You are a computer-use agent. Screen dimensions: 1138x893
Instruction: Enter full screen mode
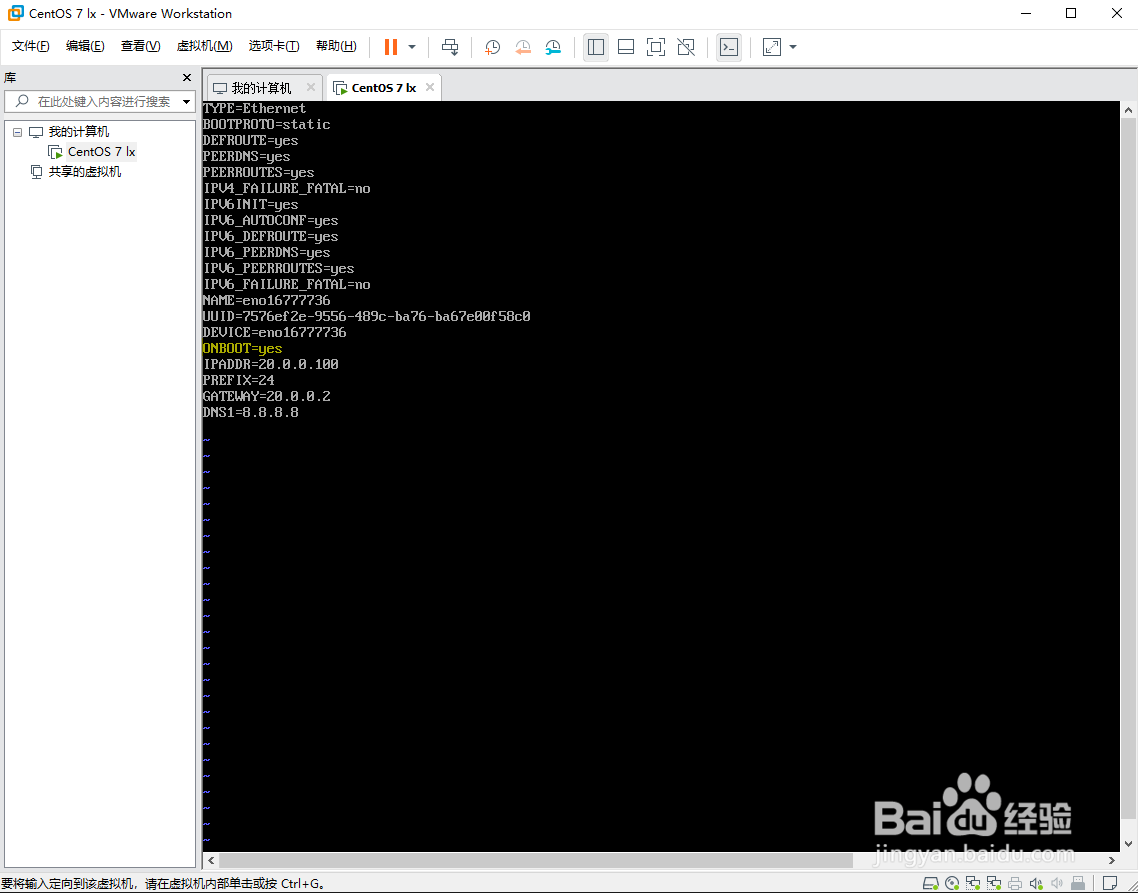coord(655,47)
